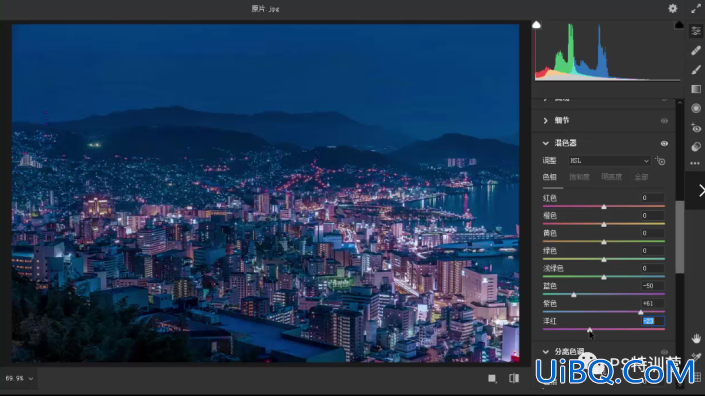The height and width of the screenshot is (396, 705).
Task: Click the highlighted 洋红 value field
Action: (652, 321)
